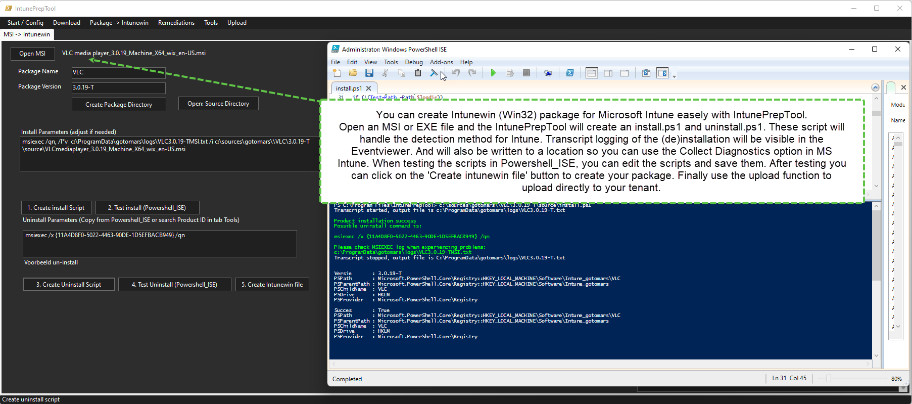Click the Uninstall Parameters text box
This screenshot has width=912, height=404.
coord(159,244)
